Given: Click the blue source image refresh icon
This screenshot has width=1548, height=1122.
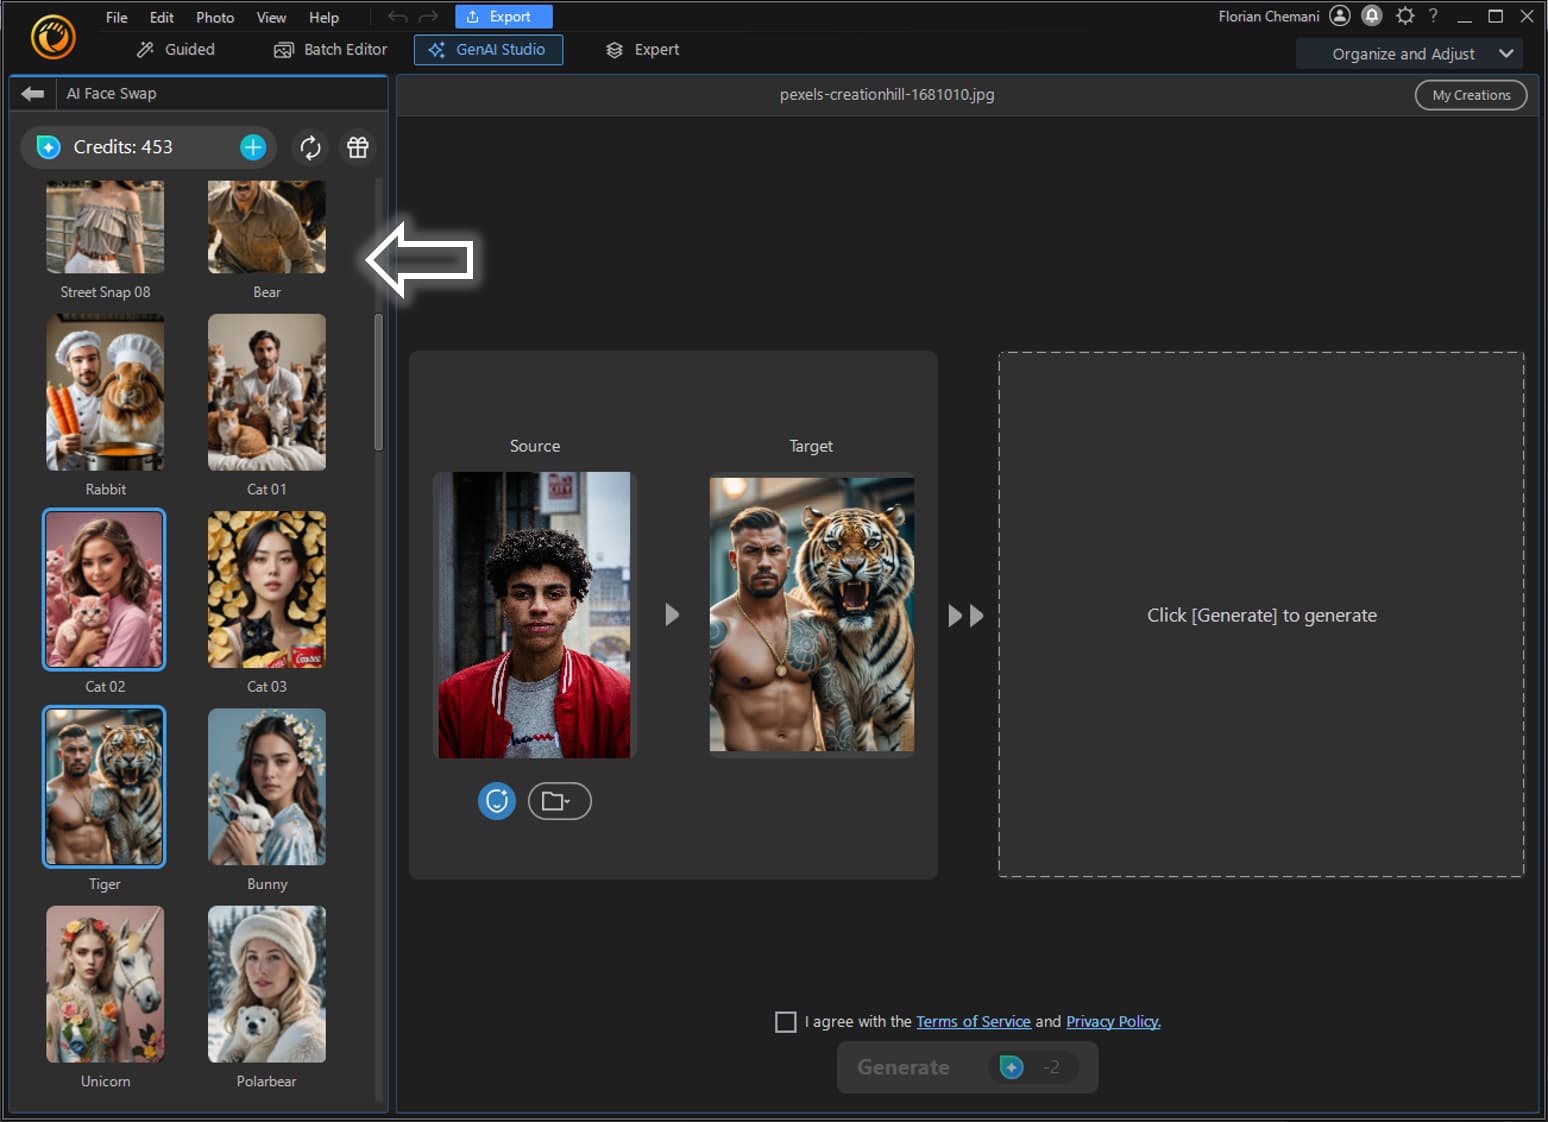Looking at the screenshot, I should click(496, 801).
